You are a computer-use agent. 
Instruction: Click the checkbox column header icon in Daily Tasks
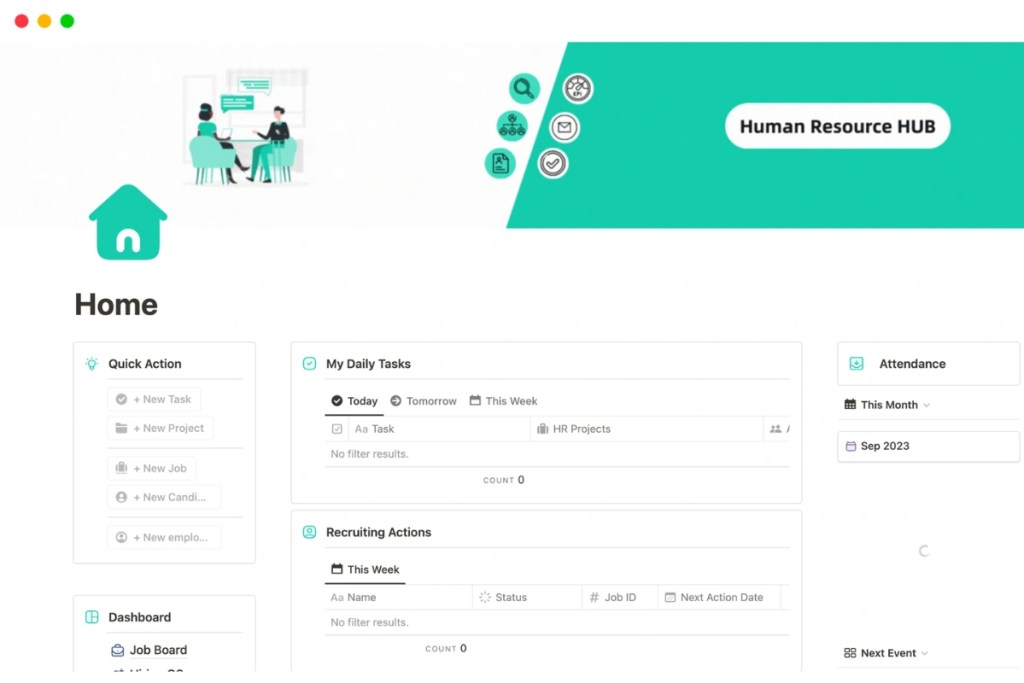coord(337,429)
